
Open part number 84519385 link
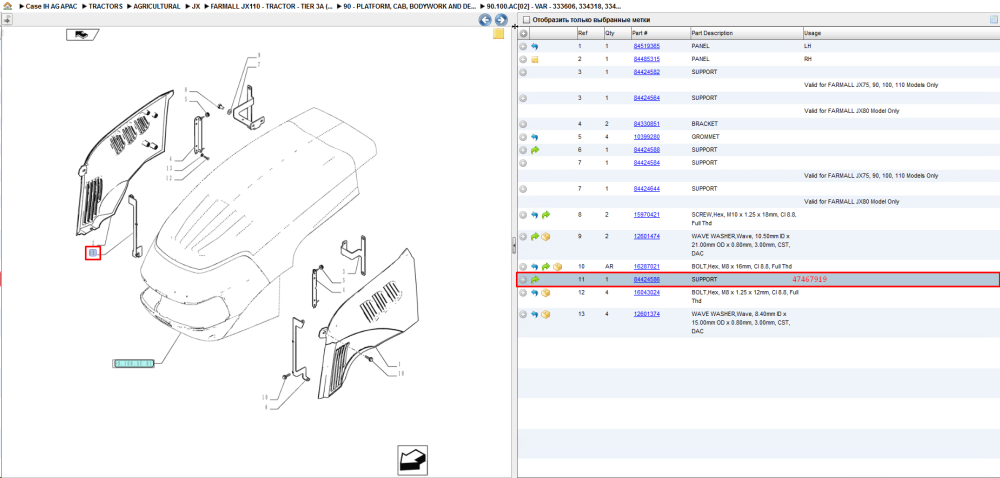[x=646, y=47]
